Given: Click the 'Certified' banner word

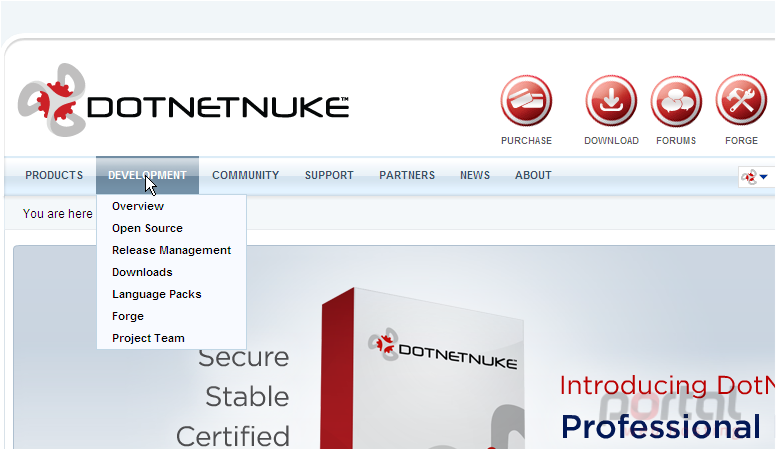Looking at the screenshot, I should (x=233, y=436).
